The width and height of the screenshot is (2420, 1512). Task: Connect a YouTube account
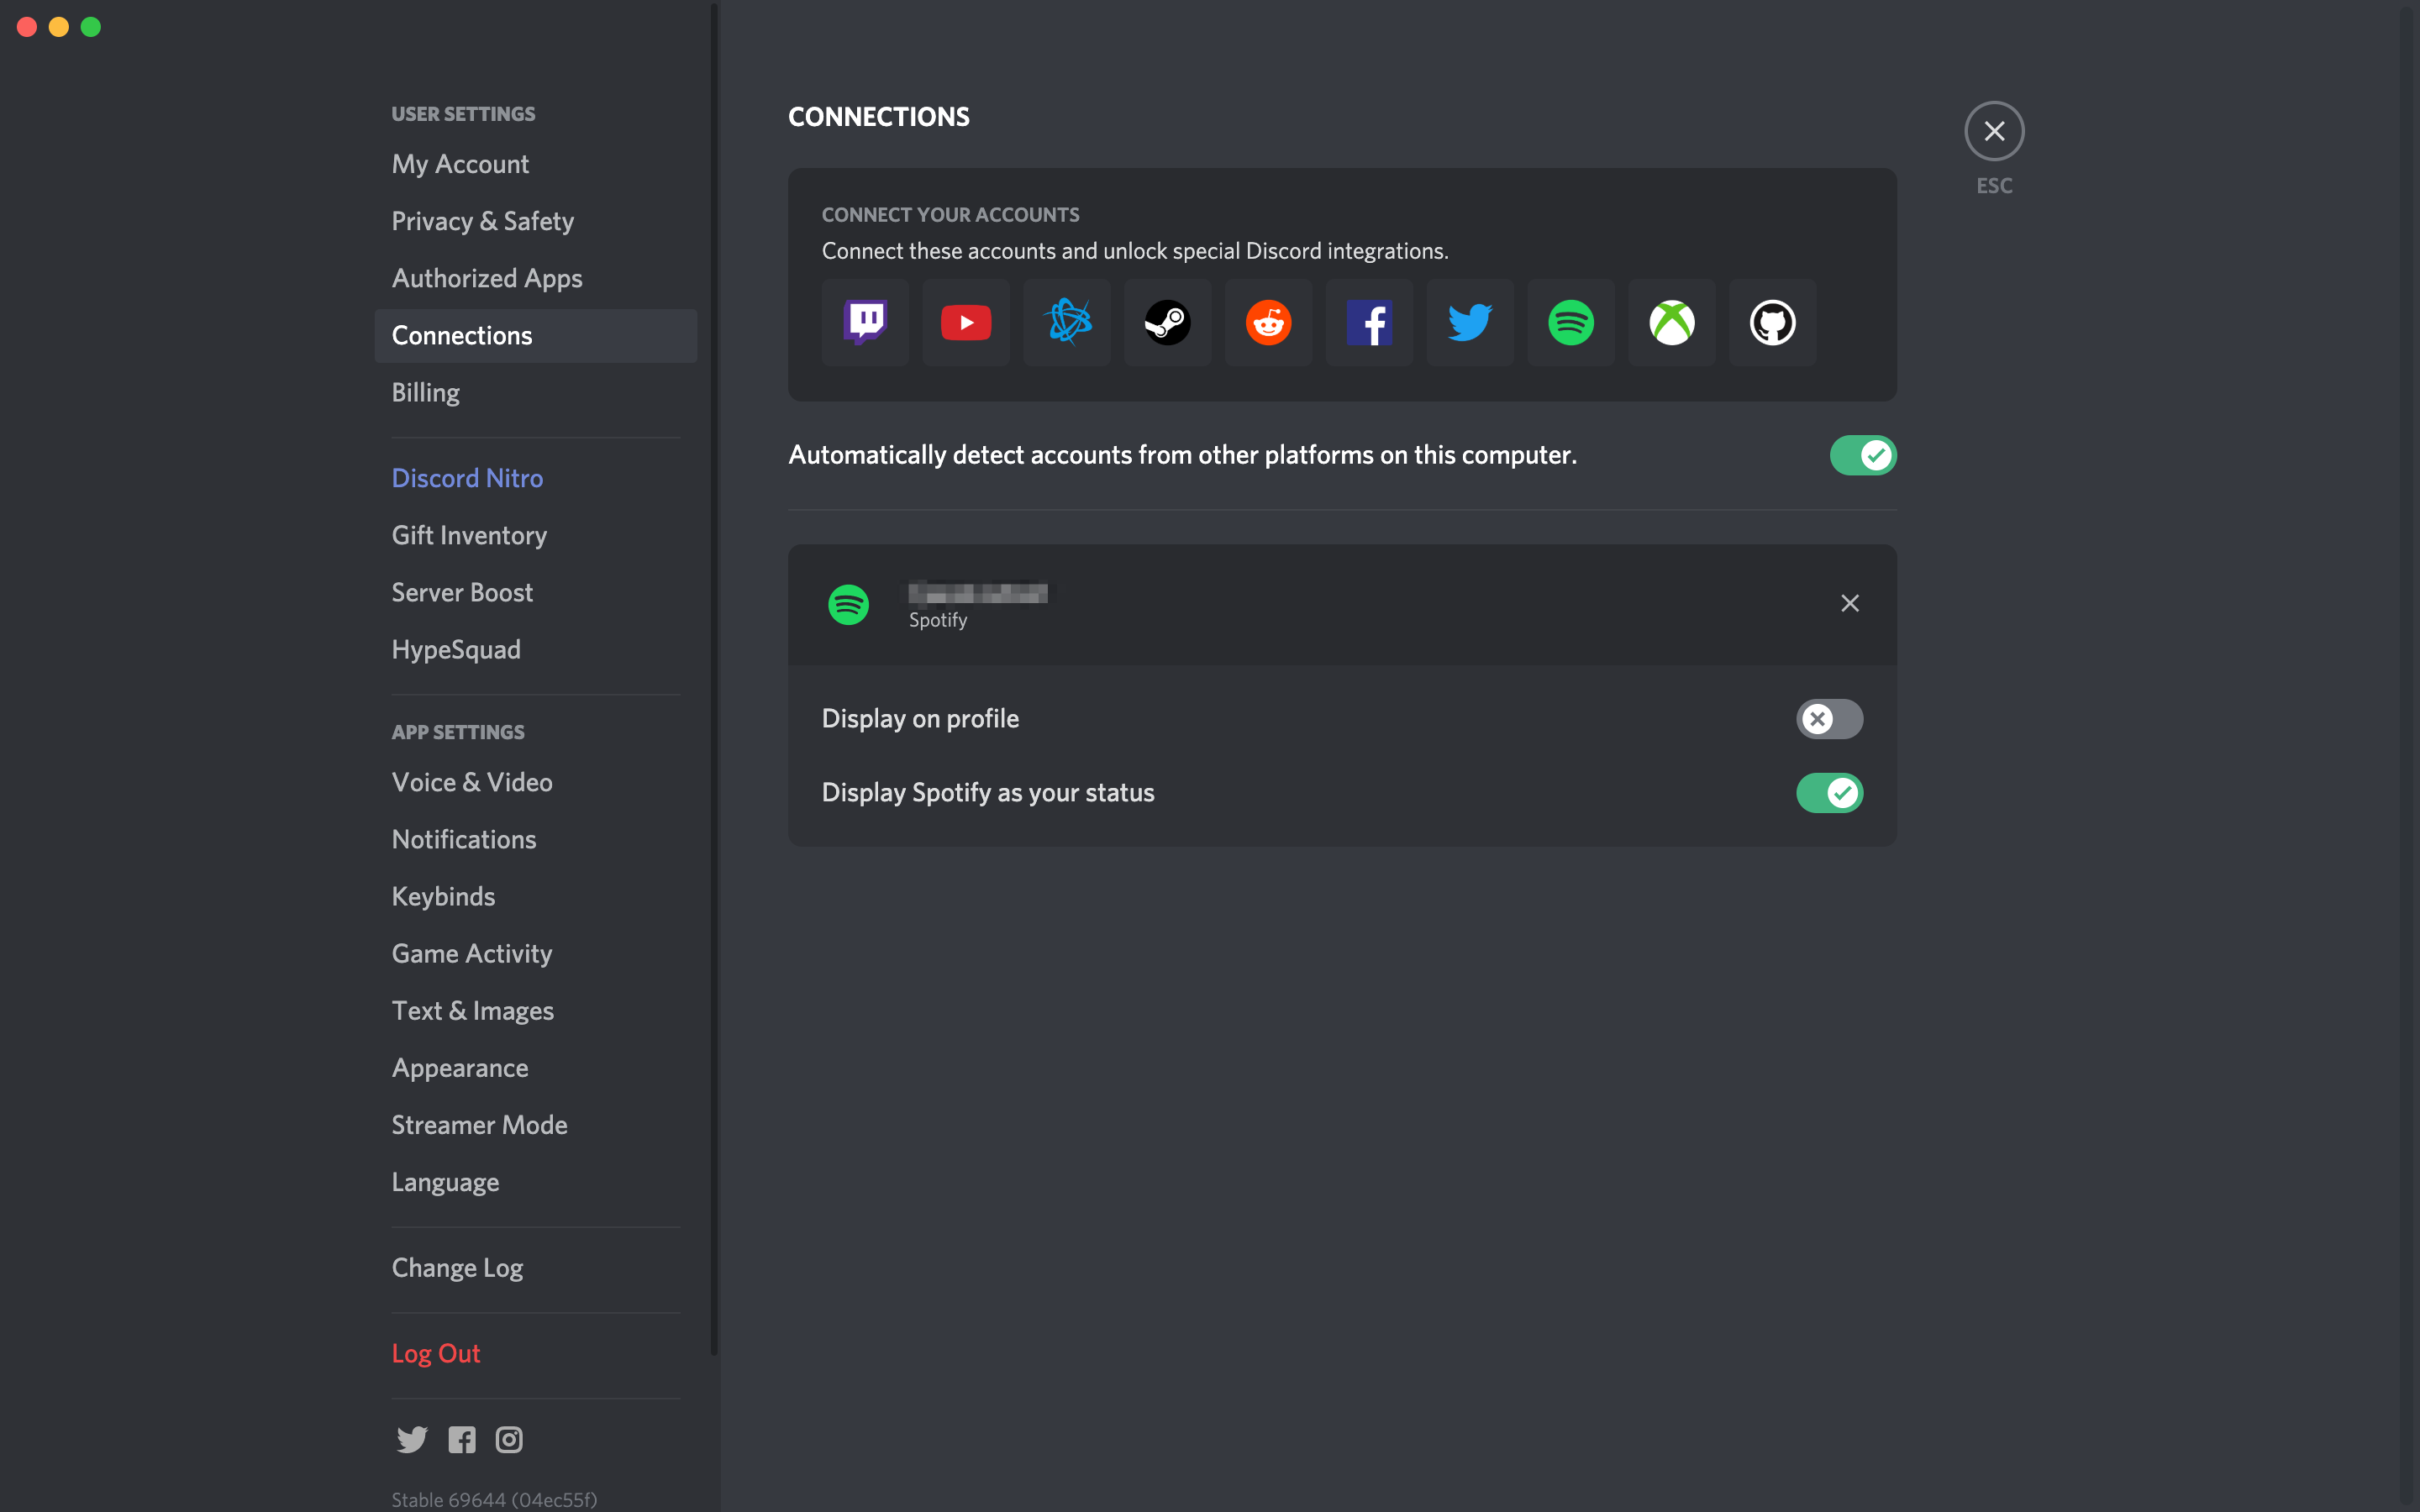(966, 322)
